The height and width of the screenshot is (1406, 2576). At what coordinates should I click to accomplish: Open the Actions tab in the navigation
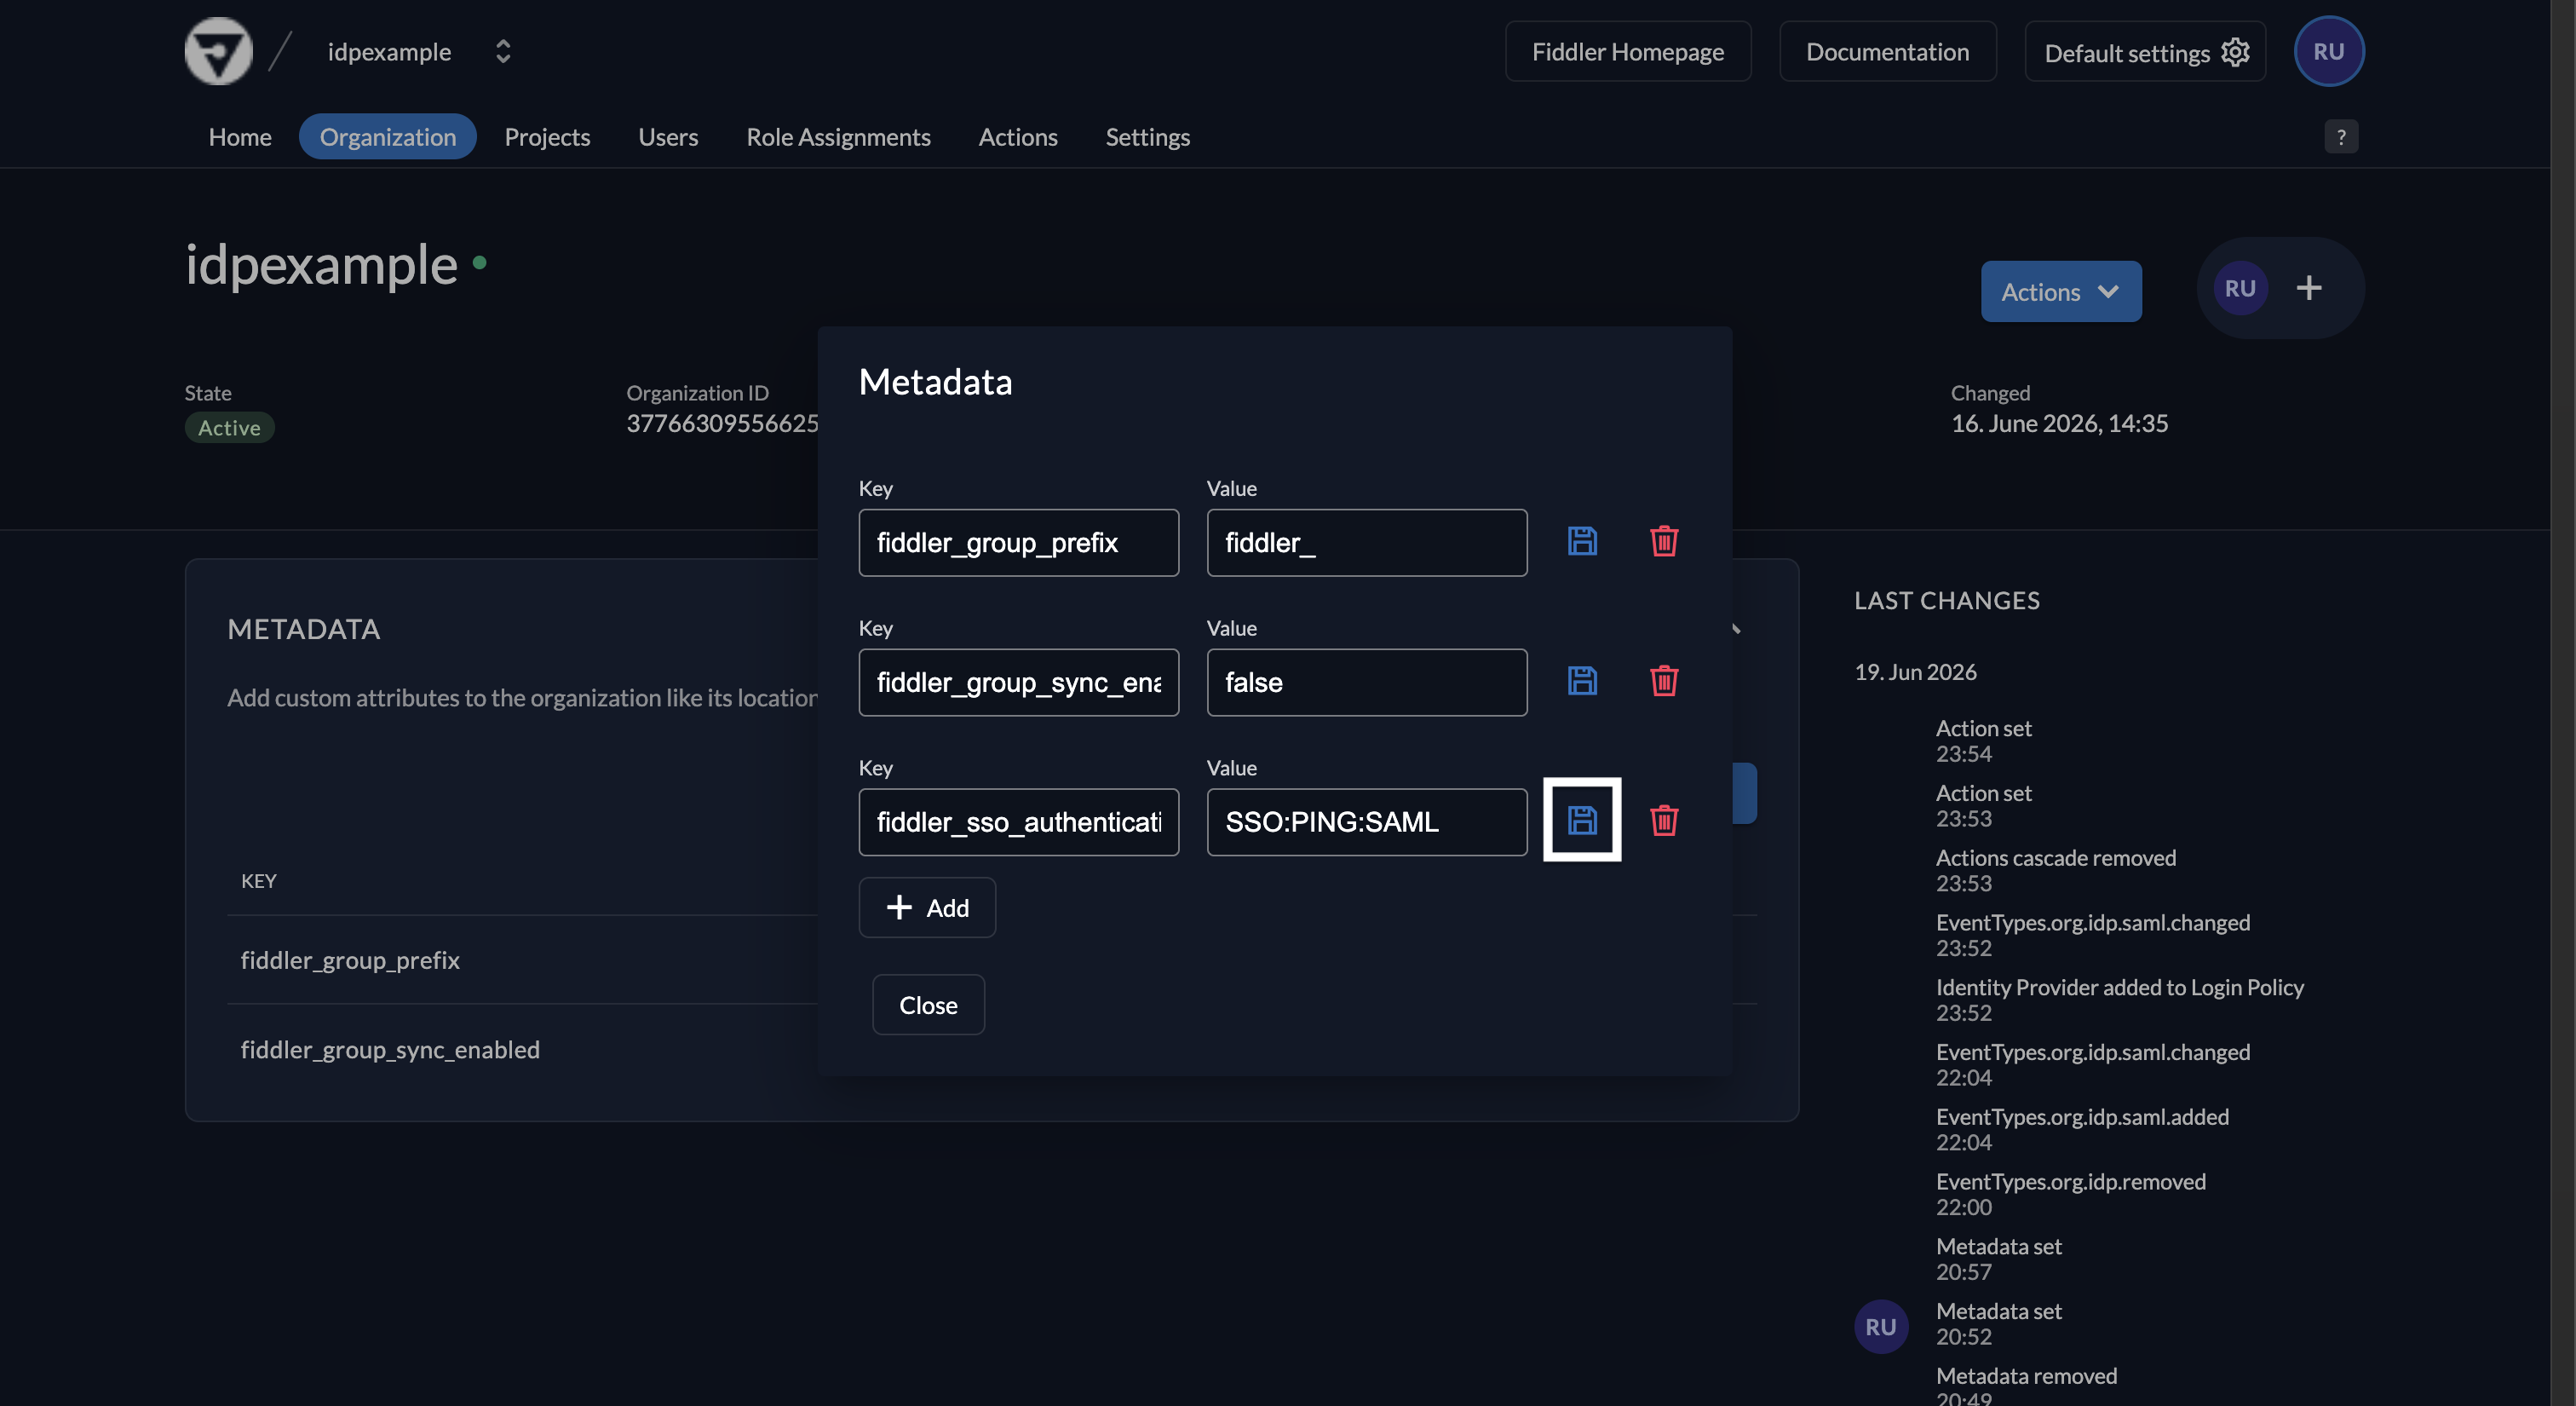coord(1018,136)
